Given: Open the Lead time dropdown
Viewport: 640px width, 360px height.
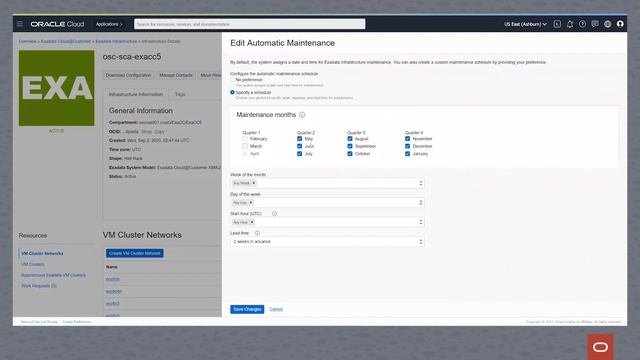Looking at the screenshot, I should (327, 242).
